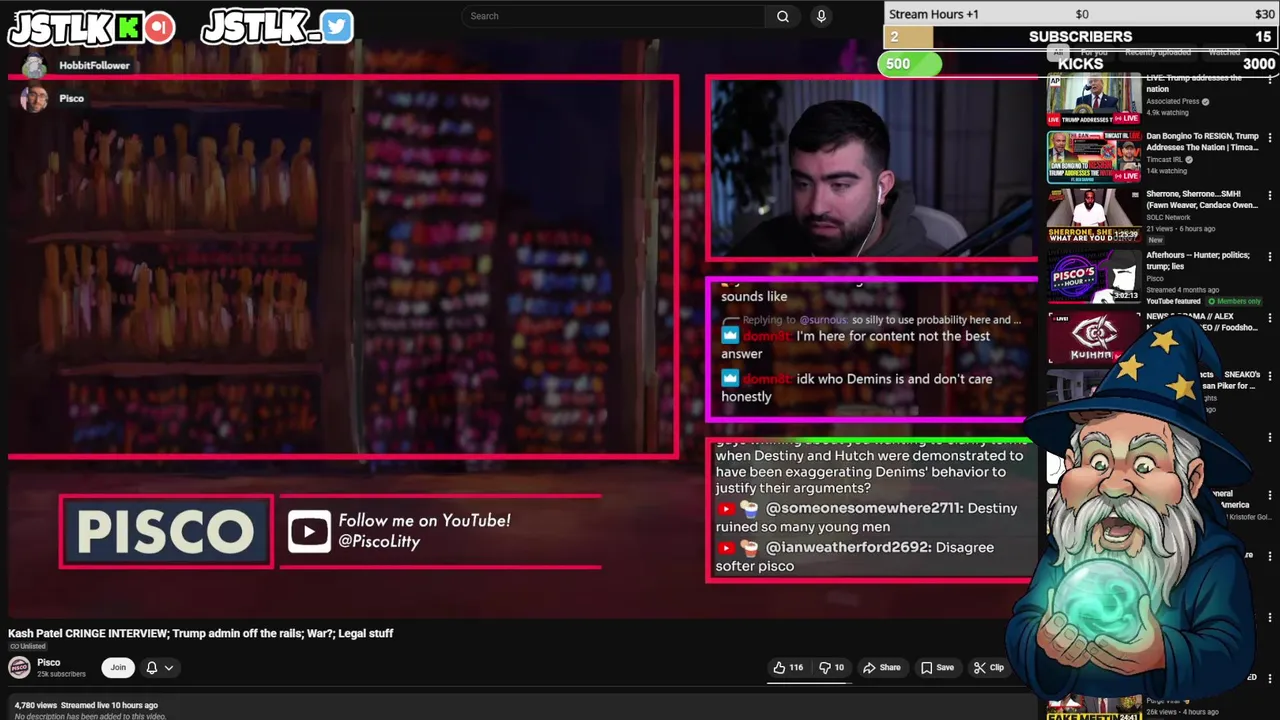Viewport: 1280px width, 720px height.
Task: Open Pisco channel avatar below the video
Action: pos(19,668)
